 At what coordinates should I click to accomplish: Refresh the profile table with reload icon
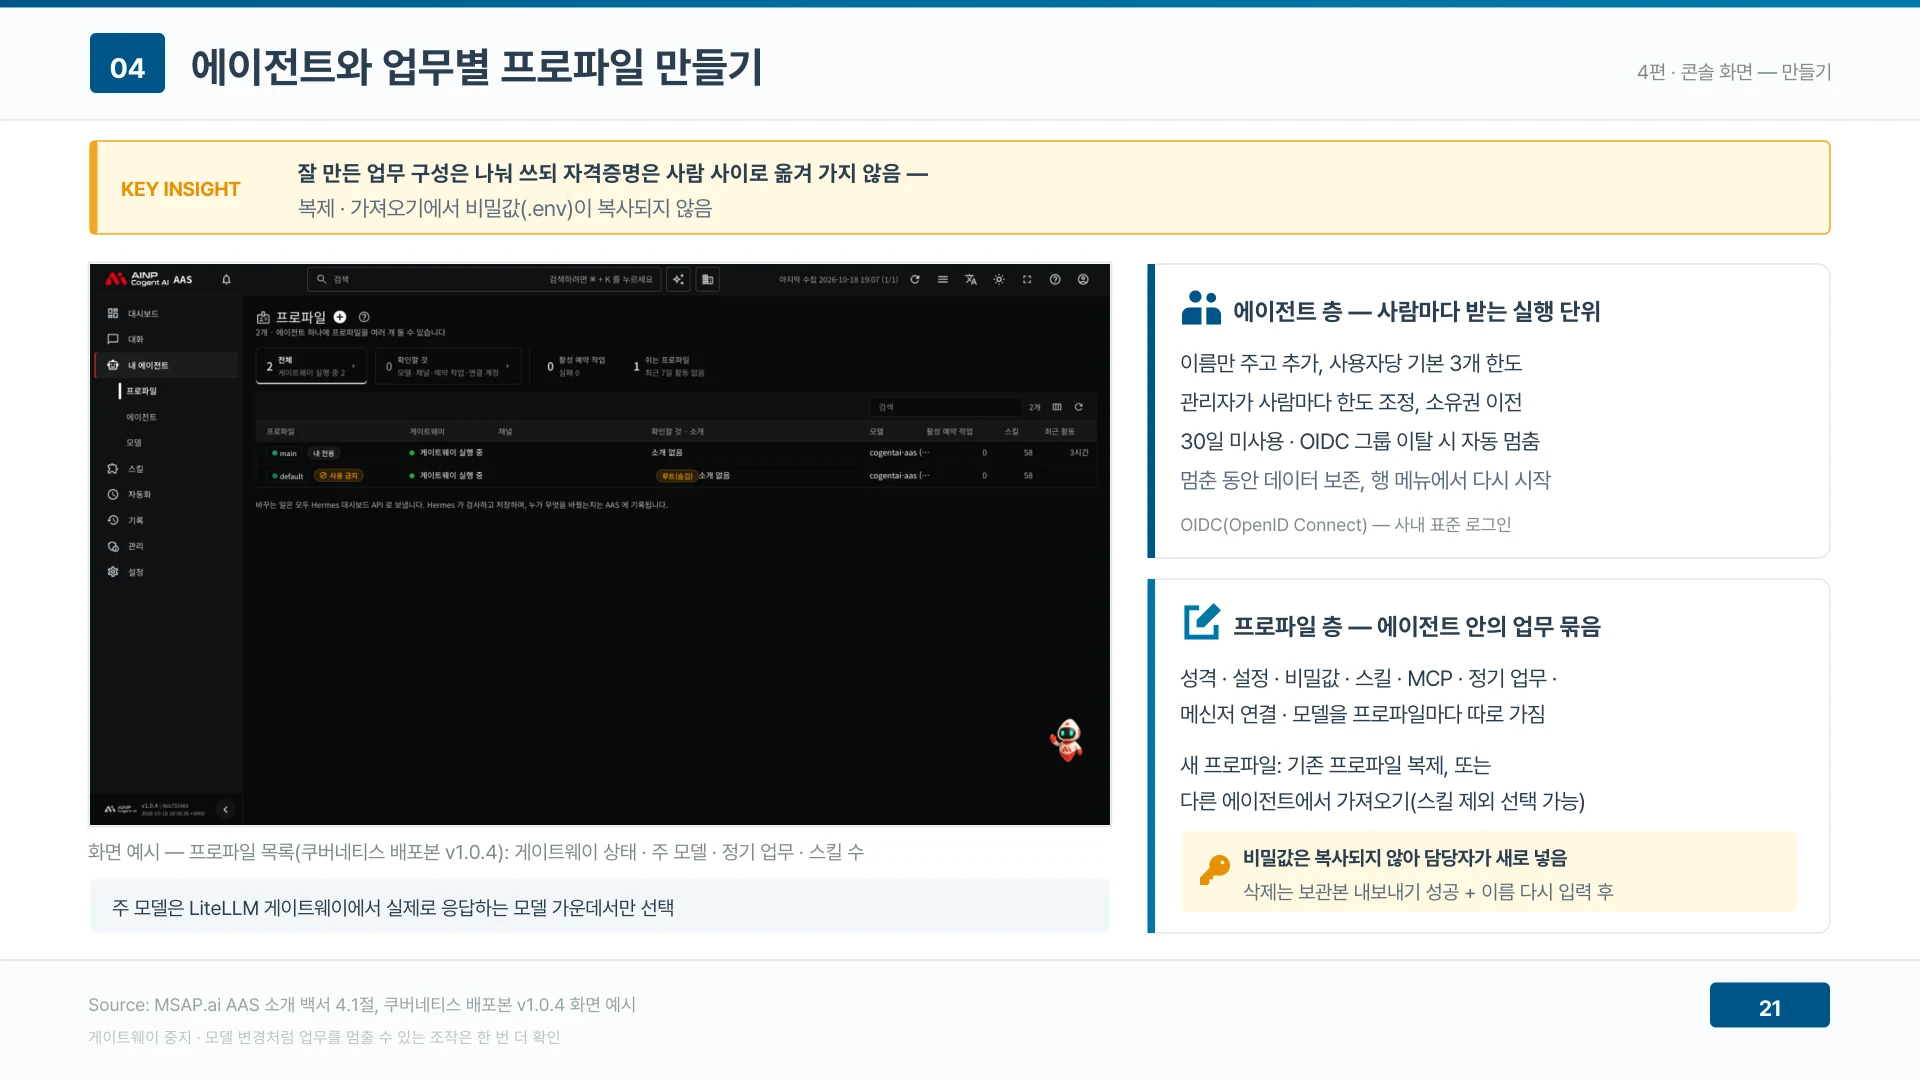[x=1079, y=407]
